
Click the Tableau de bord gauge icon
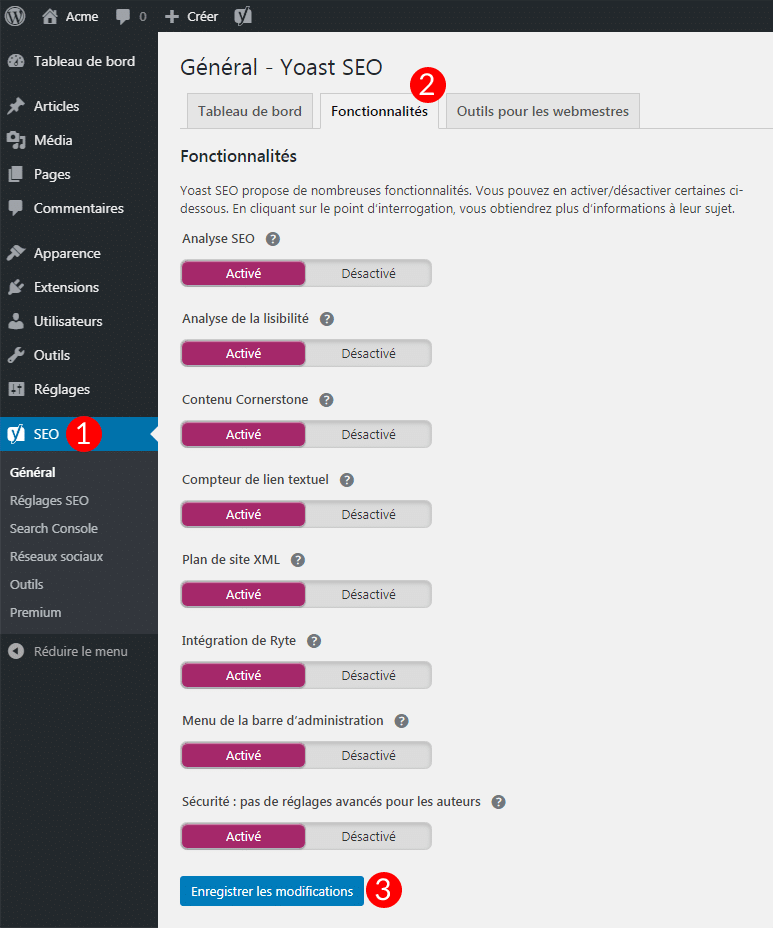(x=16, y=61)
